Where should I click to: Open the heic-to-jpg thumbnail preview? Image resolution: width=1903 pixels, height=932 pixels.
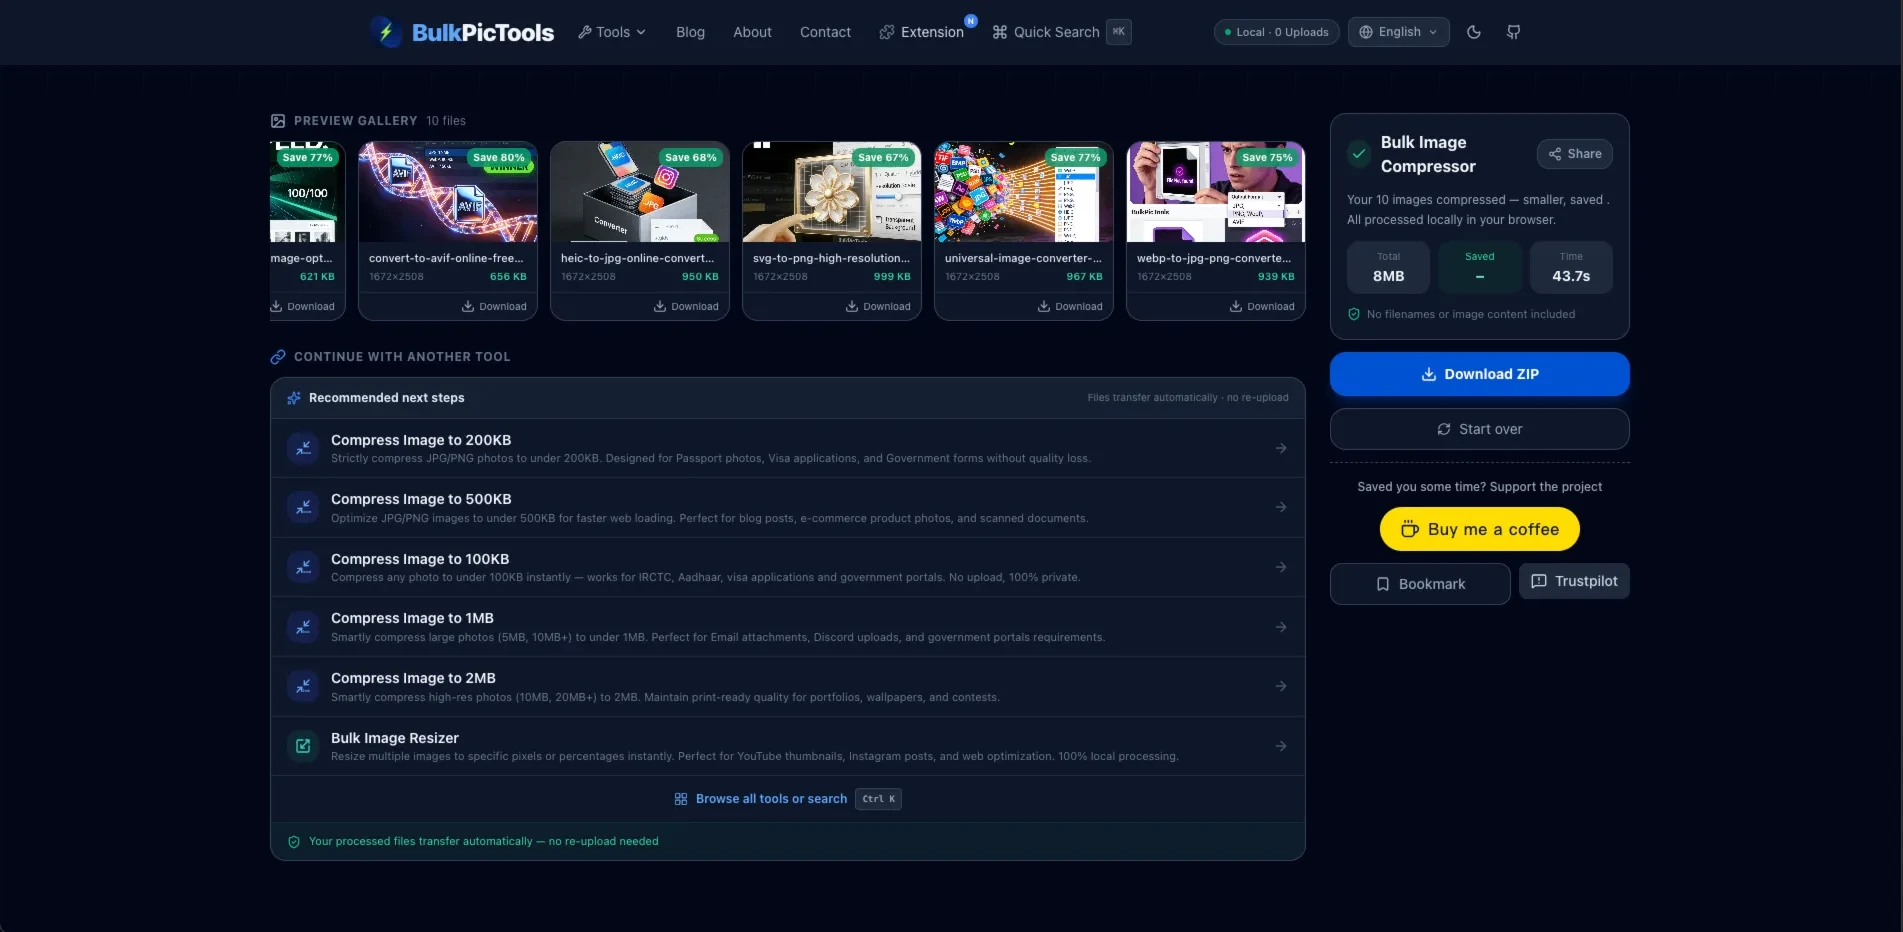[640, 192]
